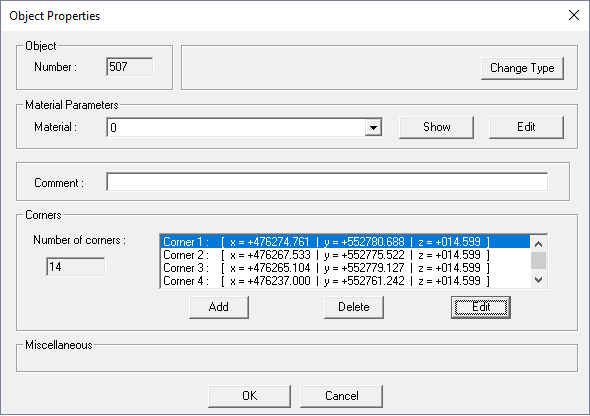Select Corner 1 in the list
Image resolution: width=590 pixels, height=416 pixels.
tap(345, 241)
